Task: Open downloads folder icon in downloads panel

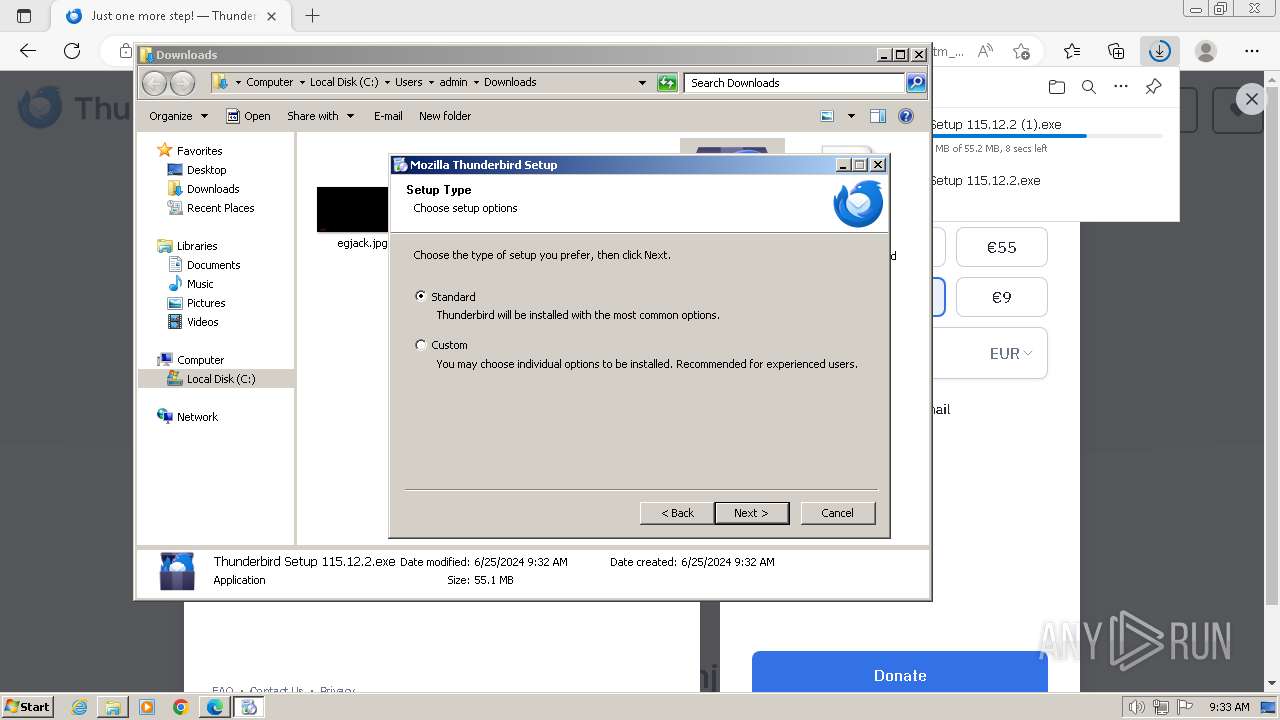Action: pos(1057,87)
